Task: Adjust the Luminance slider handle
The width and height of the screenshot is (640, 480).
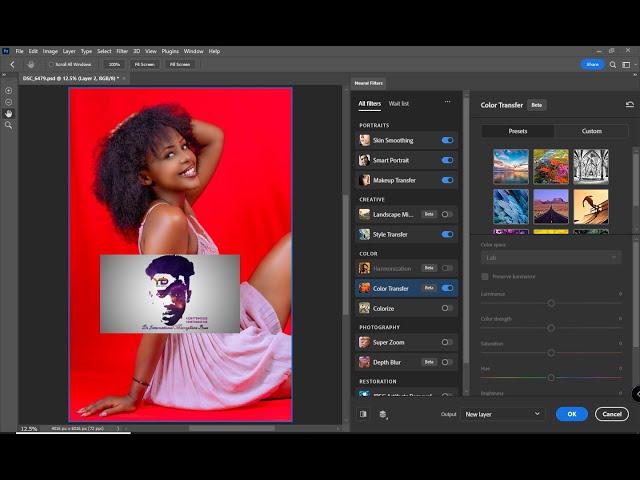Action: tap(551, 303)
